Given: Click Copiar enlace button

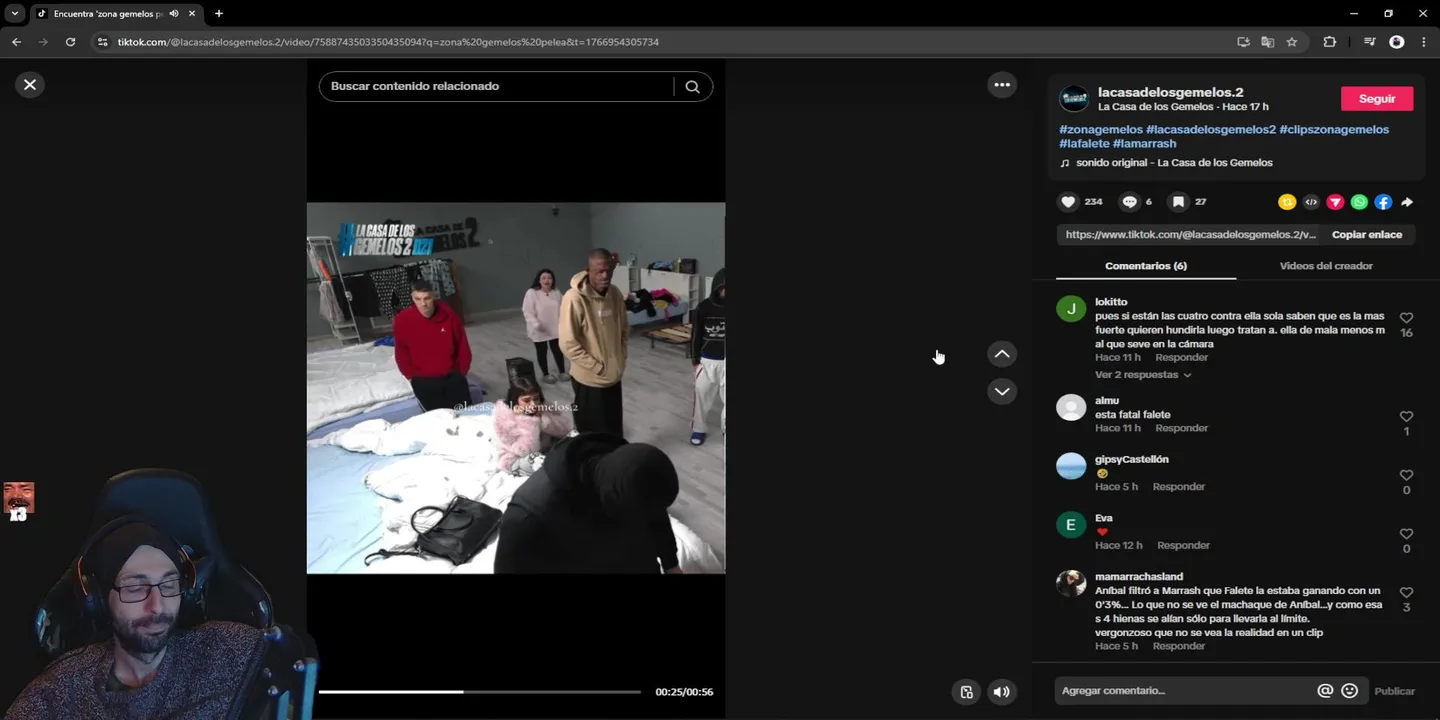Looking at the screenshot, I should (x=1367, y=235).
